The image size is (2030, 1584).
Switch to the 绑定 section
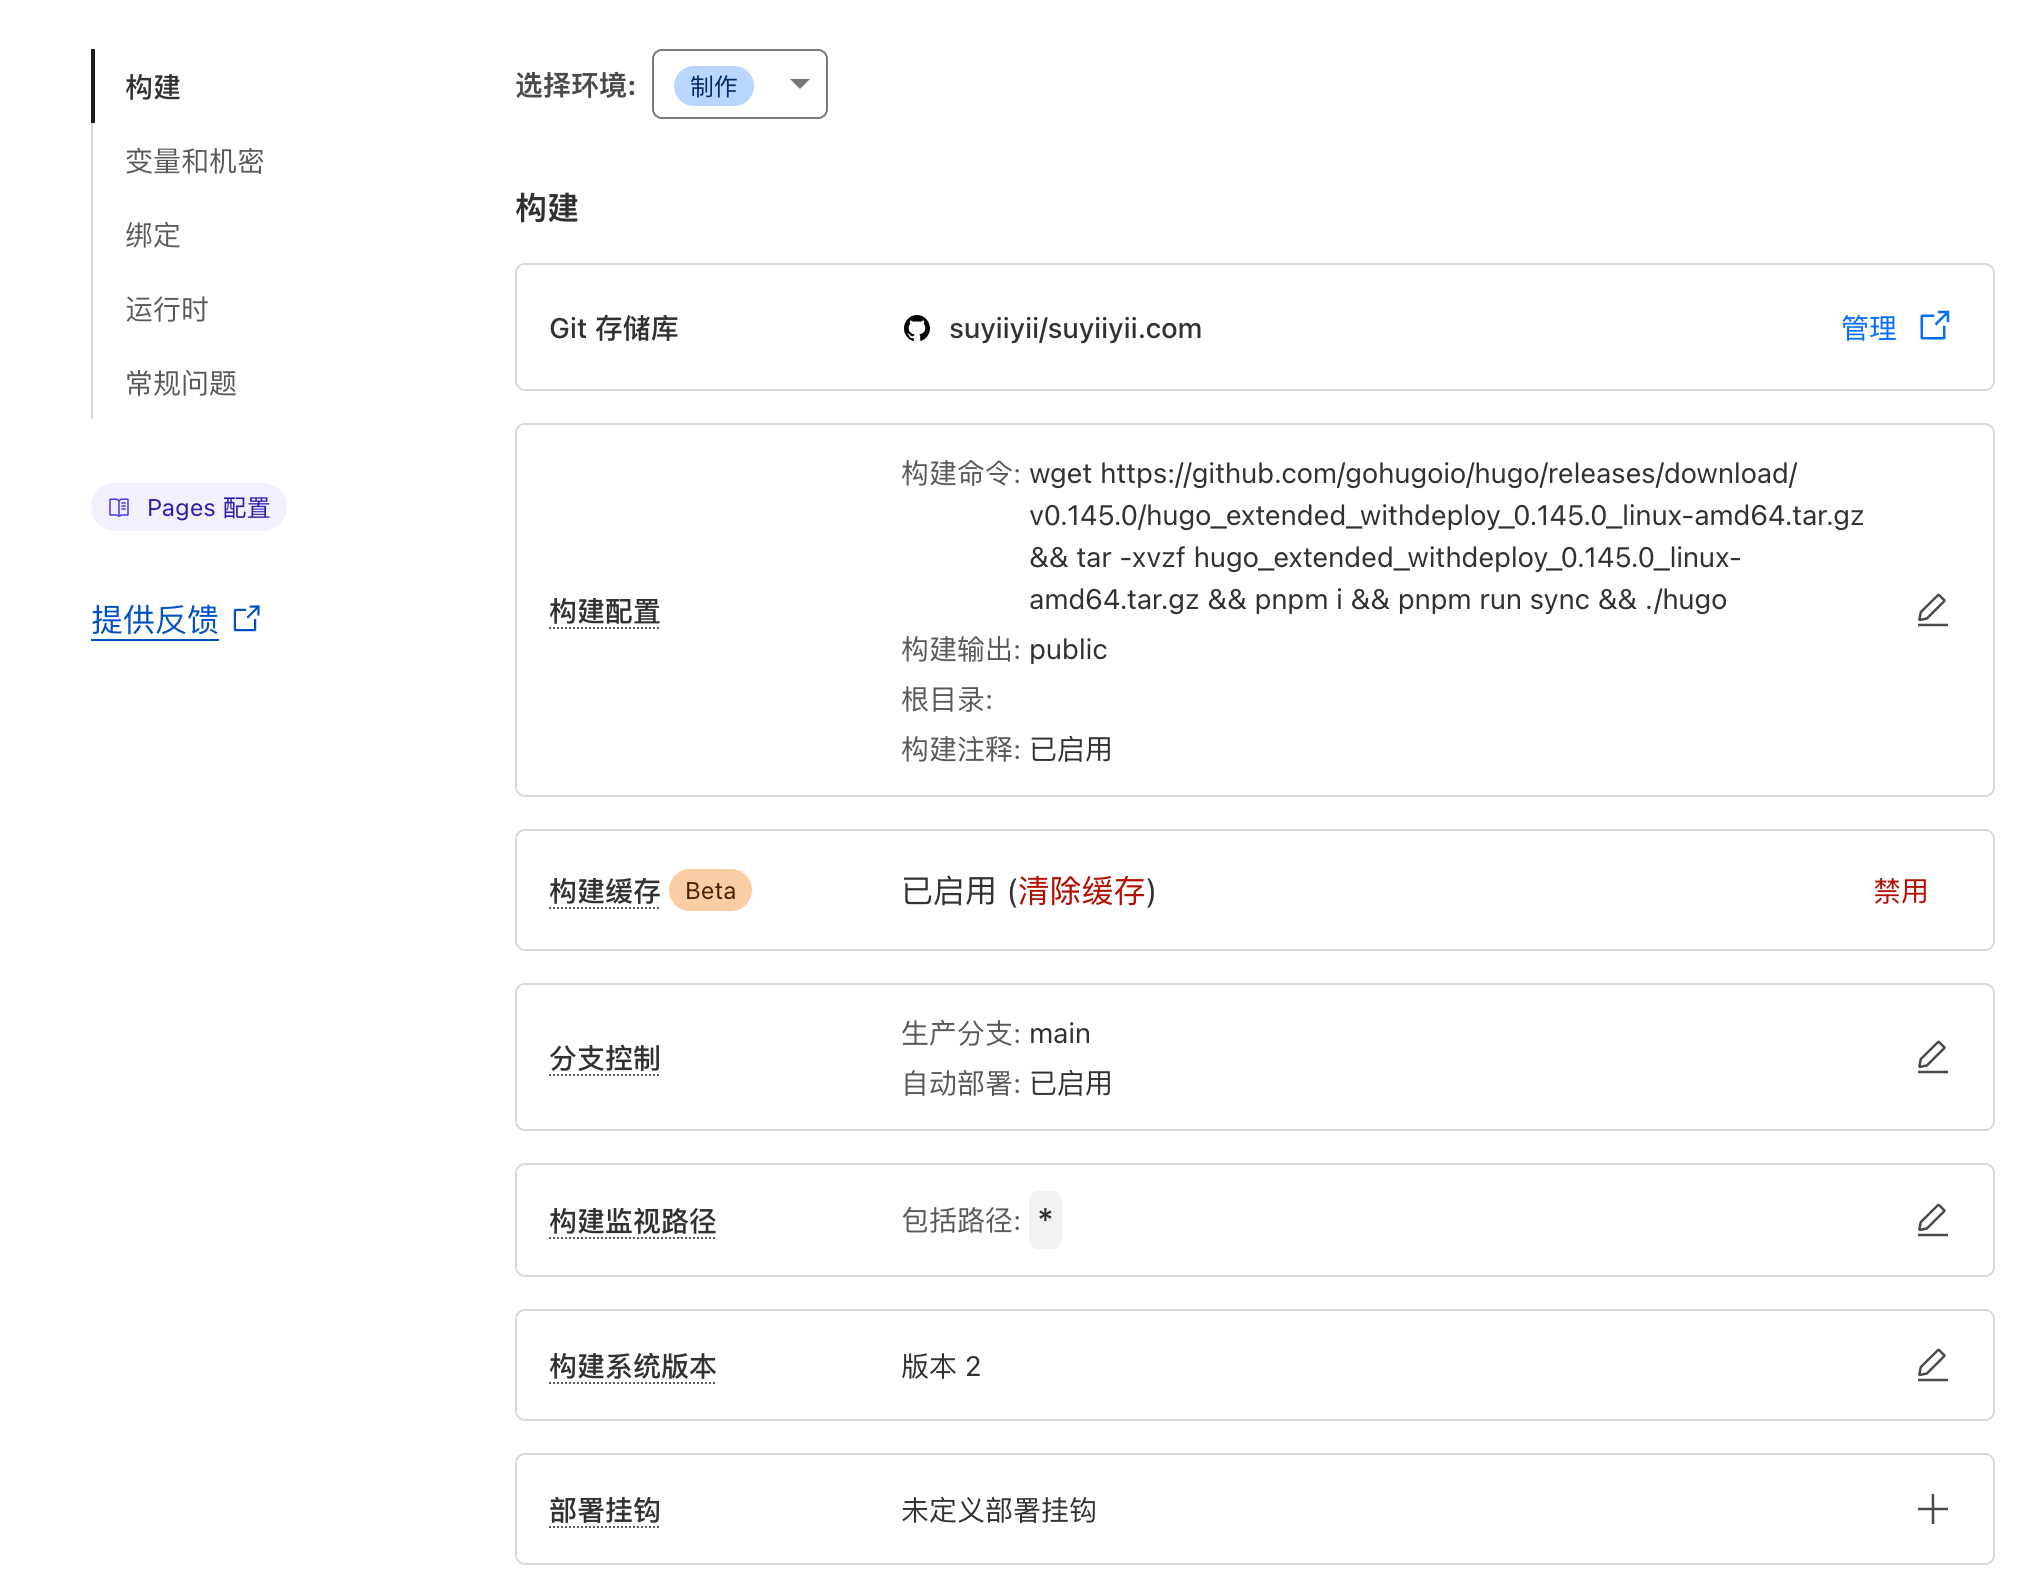tap(152, 236)
